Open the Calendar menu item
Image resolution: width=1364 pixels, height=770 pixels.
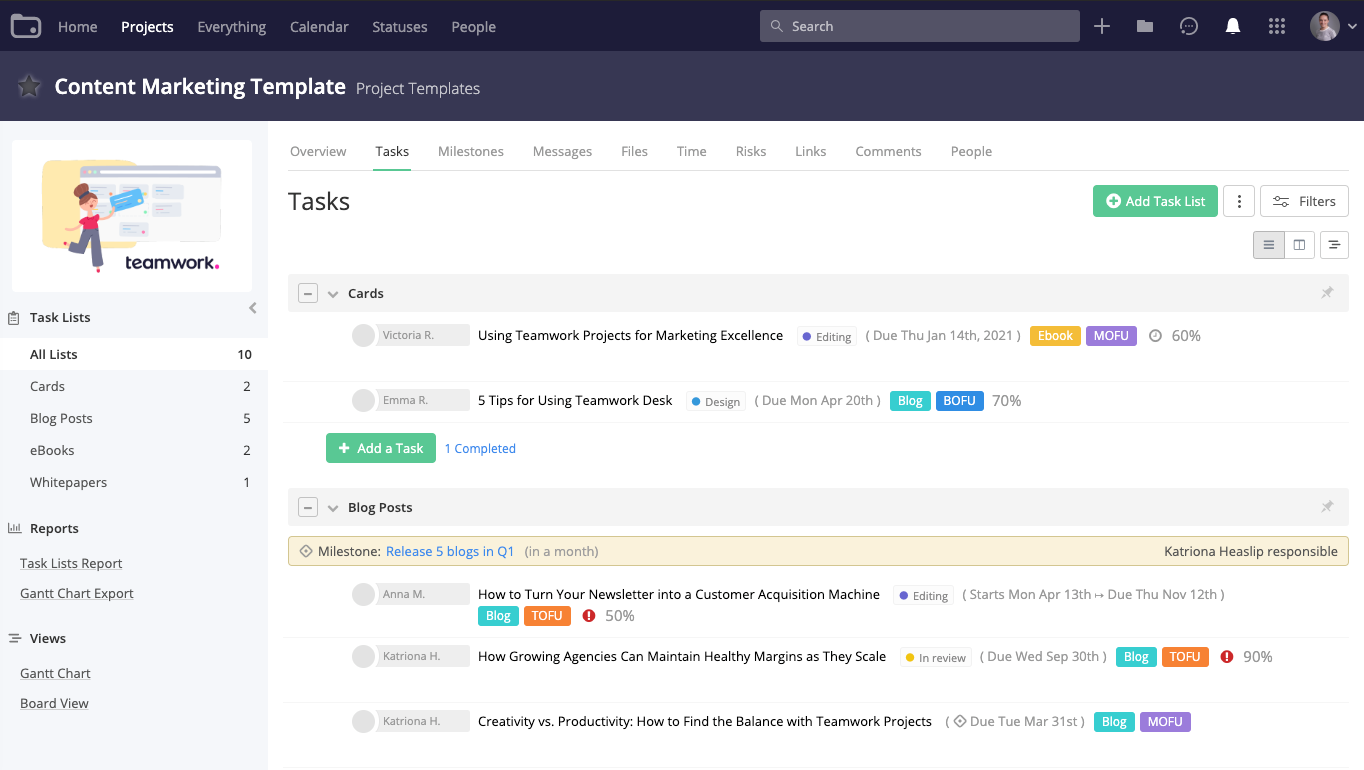[x=319, y=27]
